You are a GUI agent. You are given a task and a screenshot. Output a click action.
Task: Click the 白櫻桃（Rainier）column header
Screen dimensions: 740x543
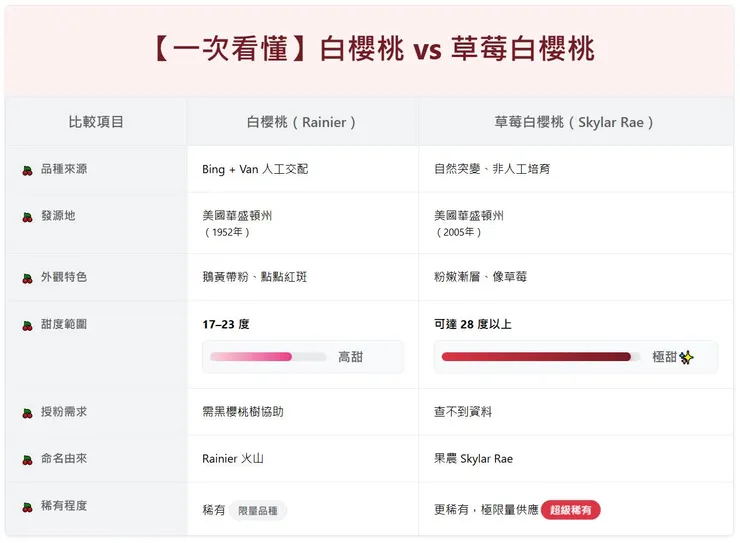302,122
